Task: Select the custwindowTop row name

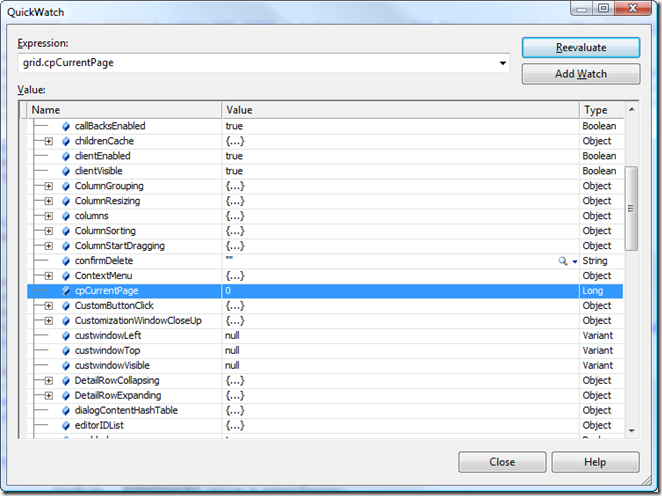Action: pyautogui.click(x=107, y=350)
